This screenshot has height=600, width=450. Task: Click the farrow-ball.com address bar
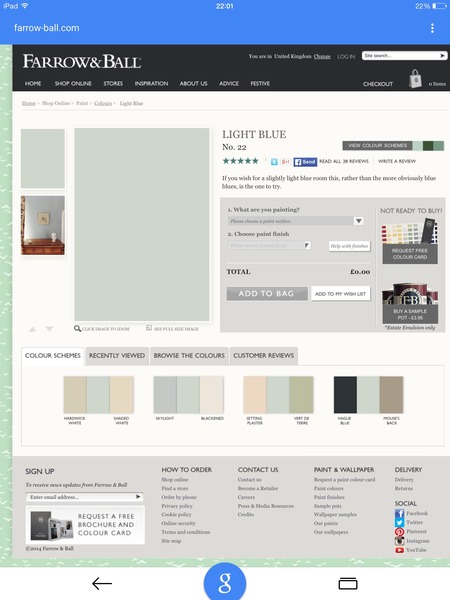coord(46,28)
